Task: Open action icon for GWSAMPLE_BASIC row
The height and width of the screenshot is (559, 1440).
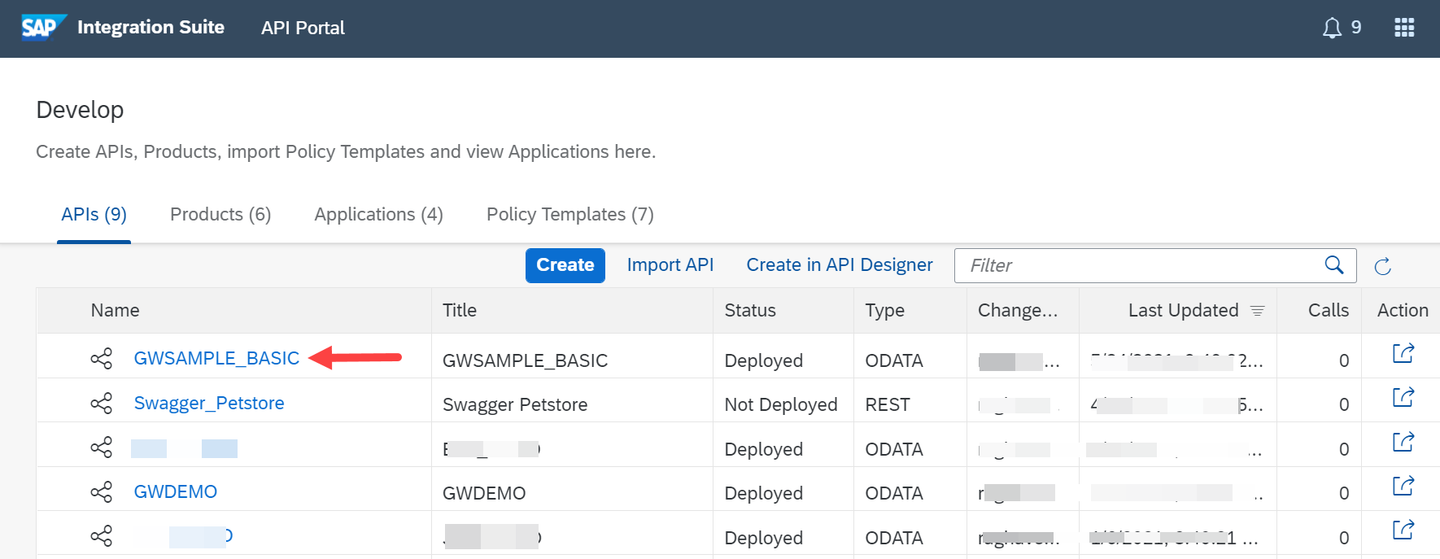Action: [x=1403, y=353]
